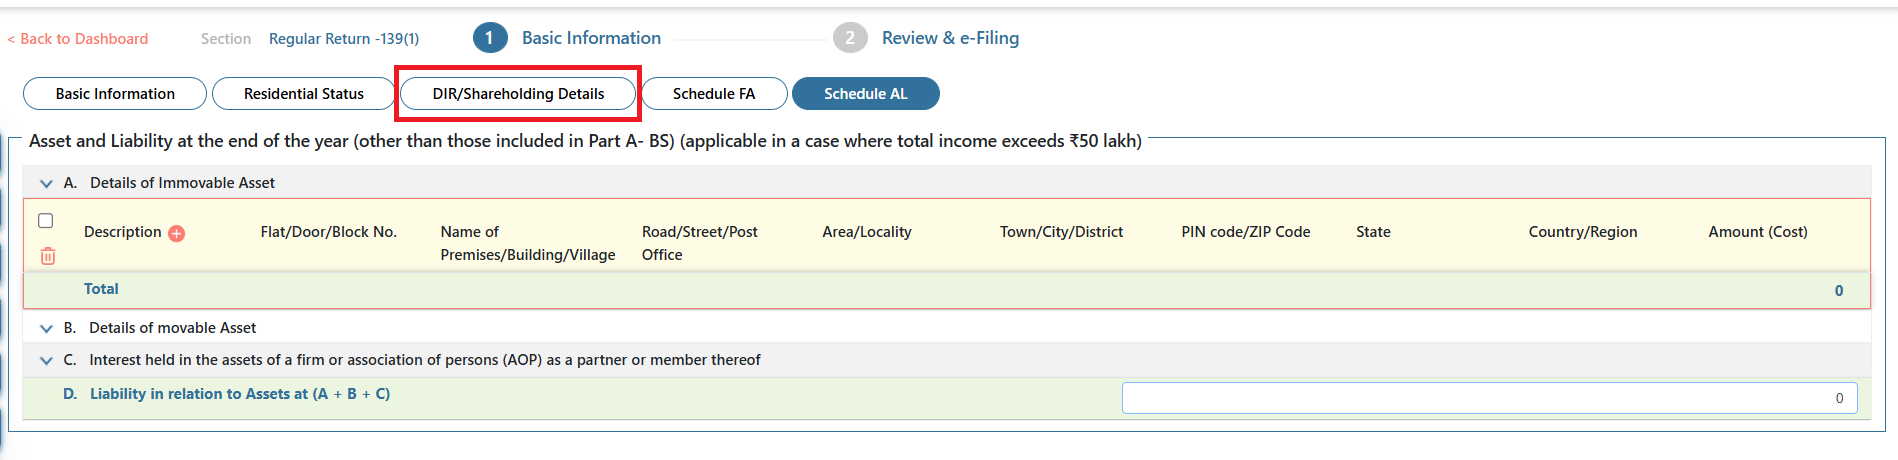The width and height of the screenshot is (1898, 460).
Task: Click the step 1 circle icon
Action: tap(489, 38)
